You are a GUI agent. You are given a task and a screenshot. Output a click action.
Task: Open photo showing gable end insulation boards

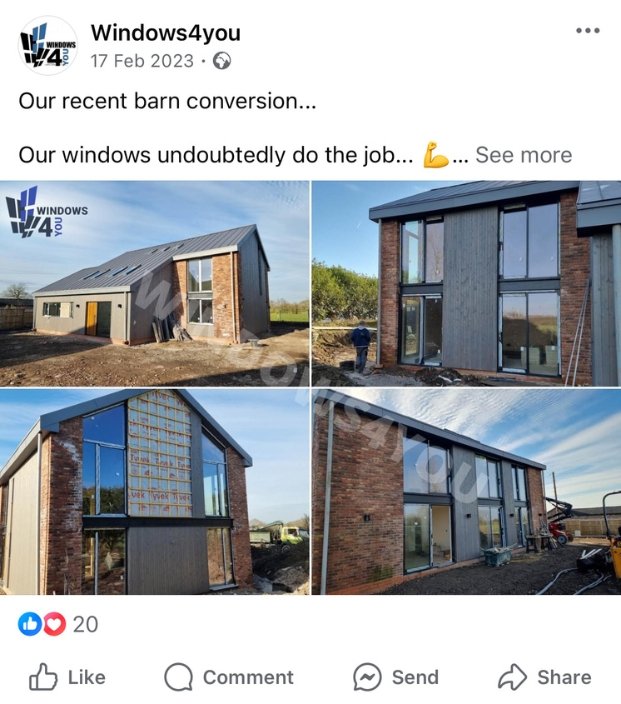point(154,492)
